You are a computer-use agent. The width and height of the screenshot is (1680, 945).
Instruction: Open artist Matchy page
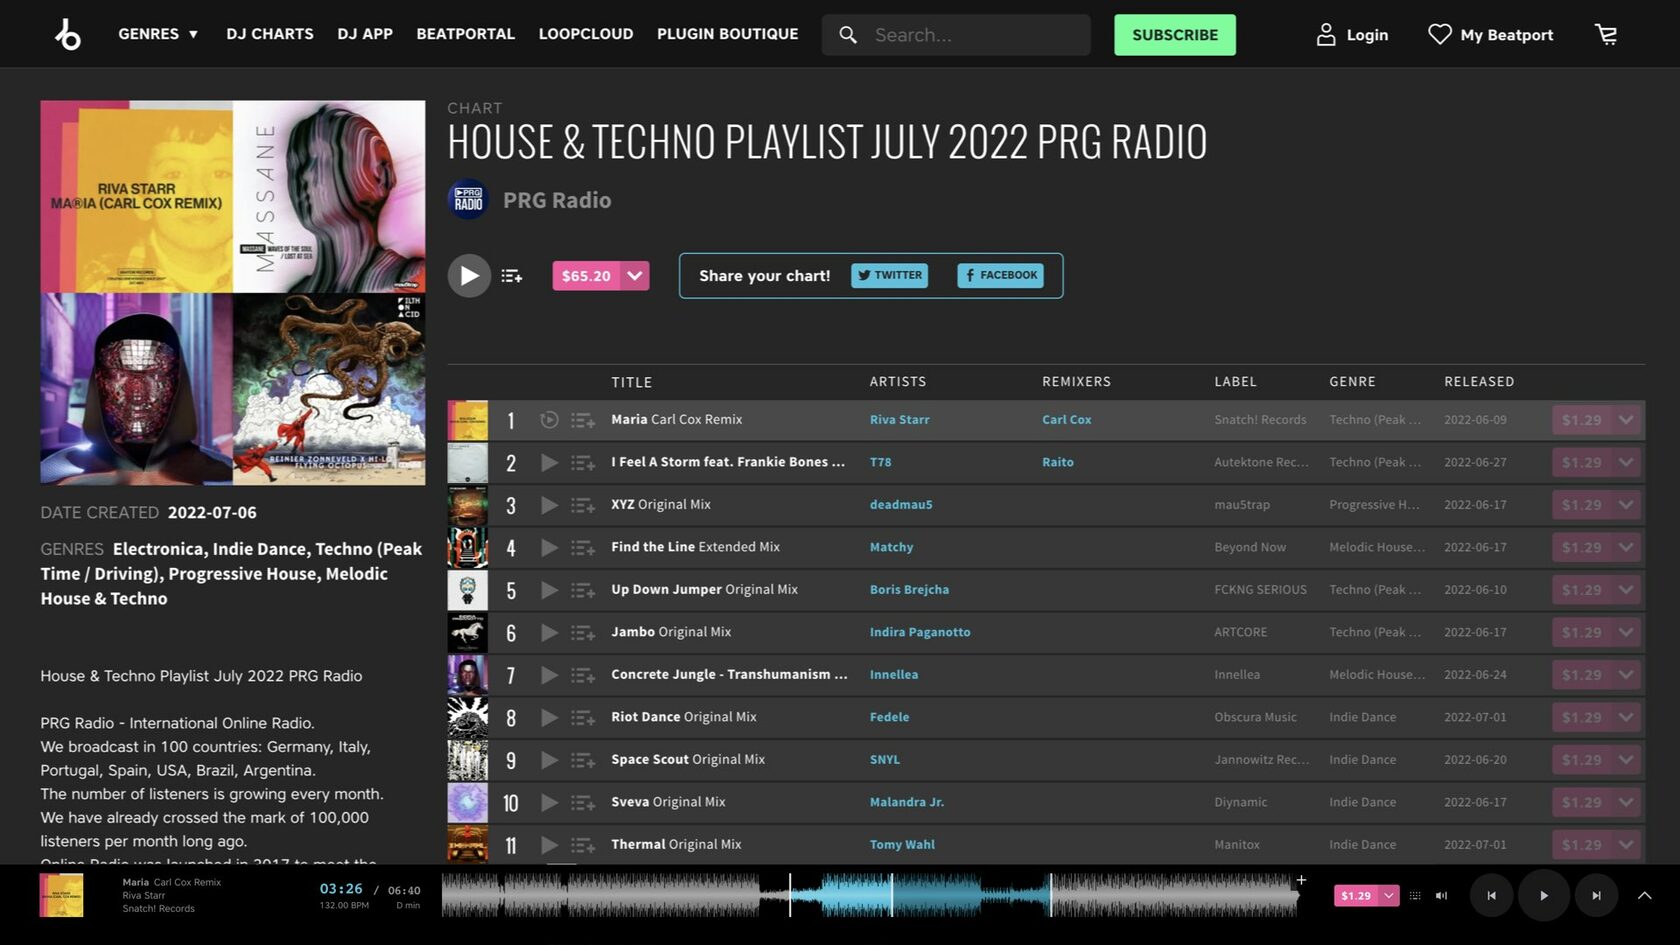(x=892, y=547)
